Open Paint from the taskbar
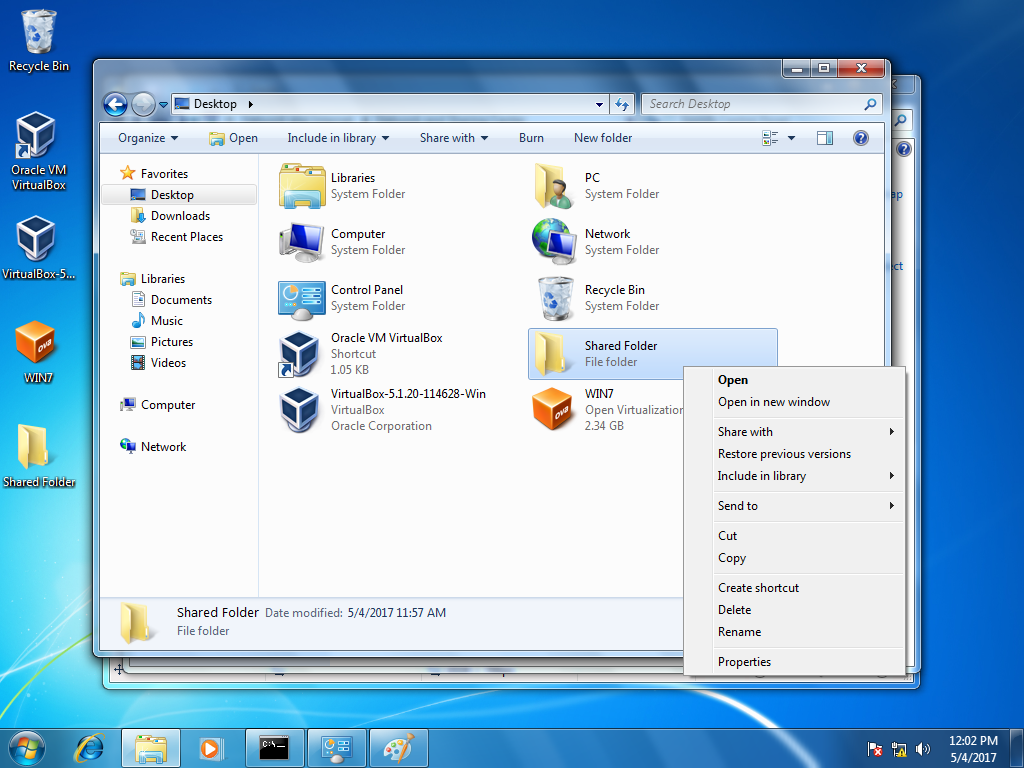1024x768 pixels. 399,748
